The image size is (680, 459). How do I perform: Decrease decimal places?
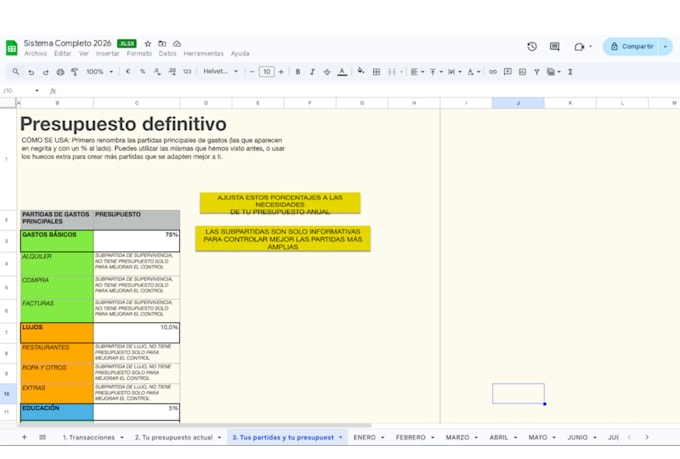(x=157, y=72)
